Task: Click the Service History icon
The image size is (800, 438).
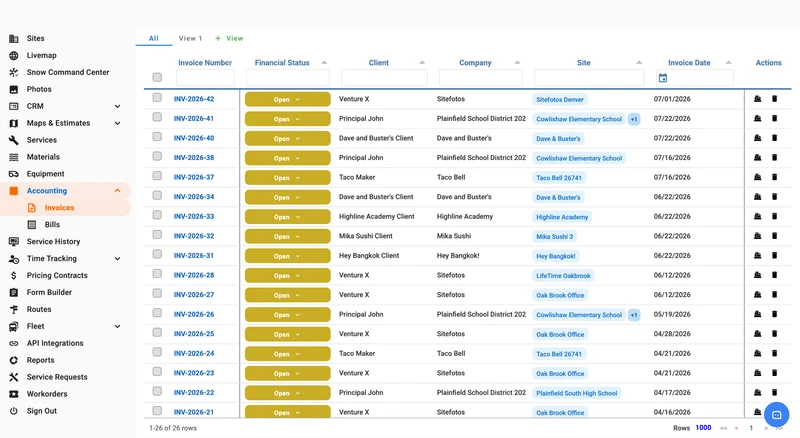Action: (14, 241)
